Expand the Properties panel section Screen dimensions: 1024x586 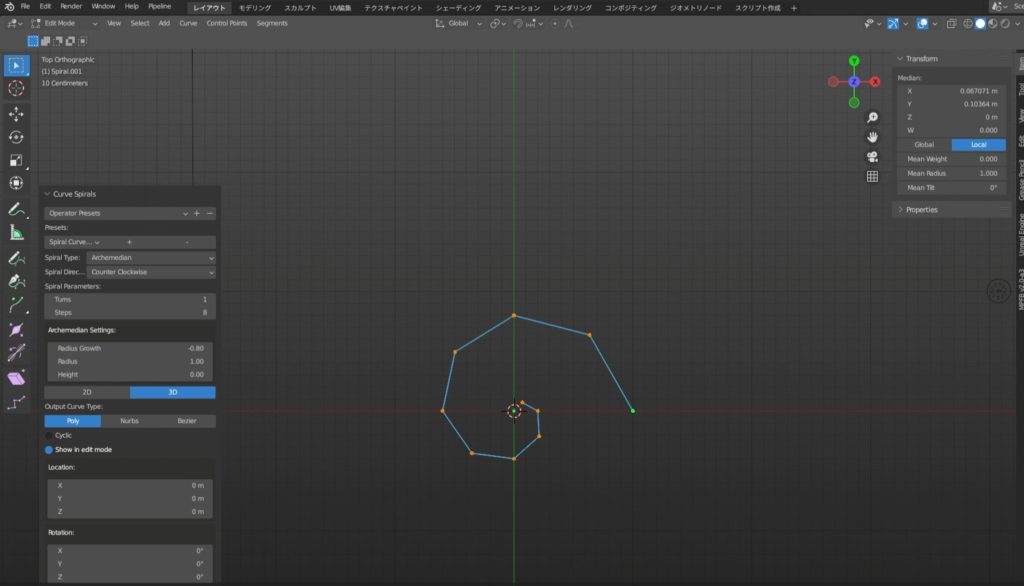(921, 210)
